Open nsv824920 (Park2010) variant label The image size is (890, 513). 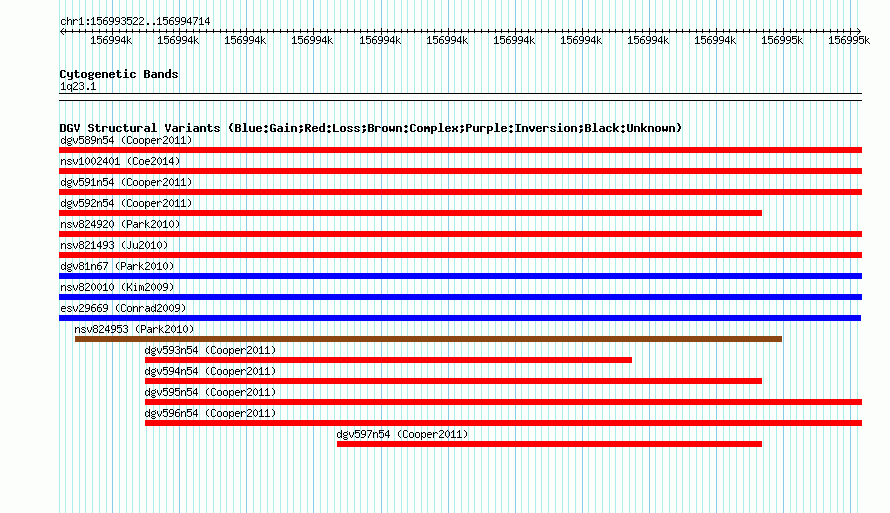120,224
